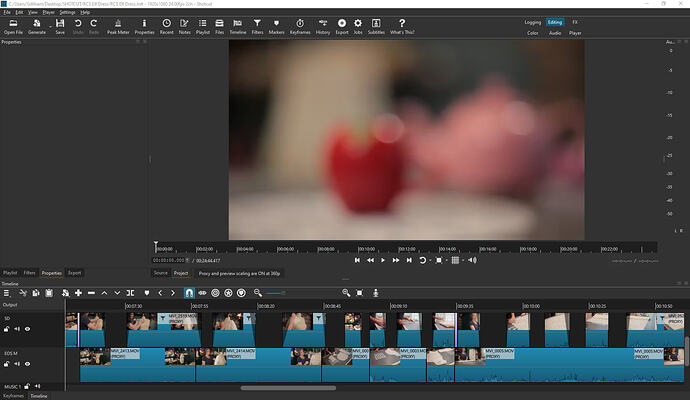Open the Notes panel
This screenshot has width=690, height=400.
tap(184, 26)
